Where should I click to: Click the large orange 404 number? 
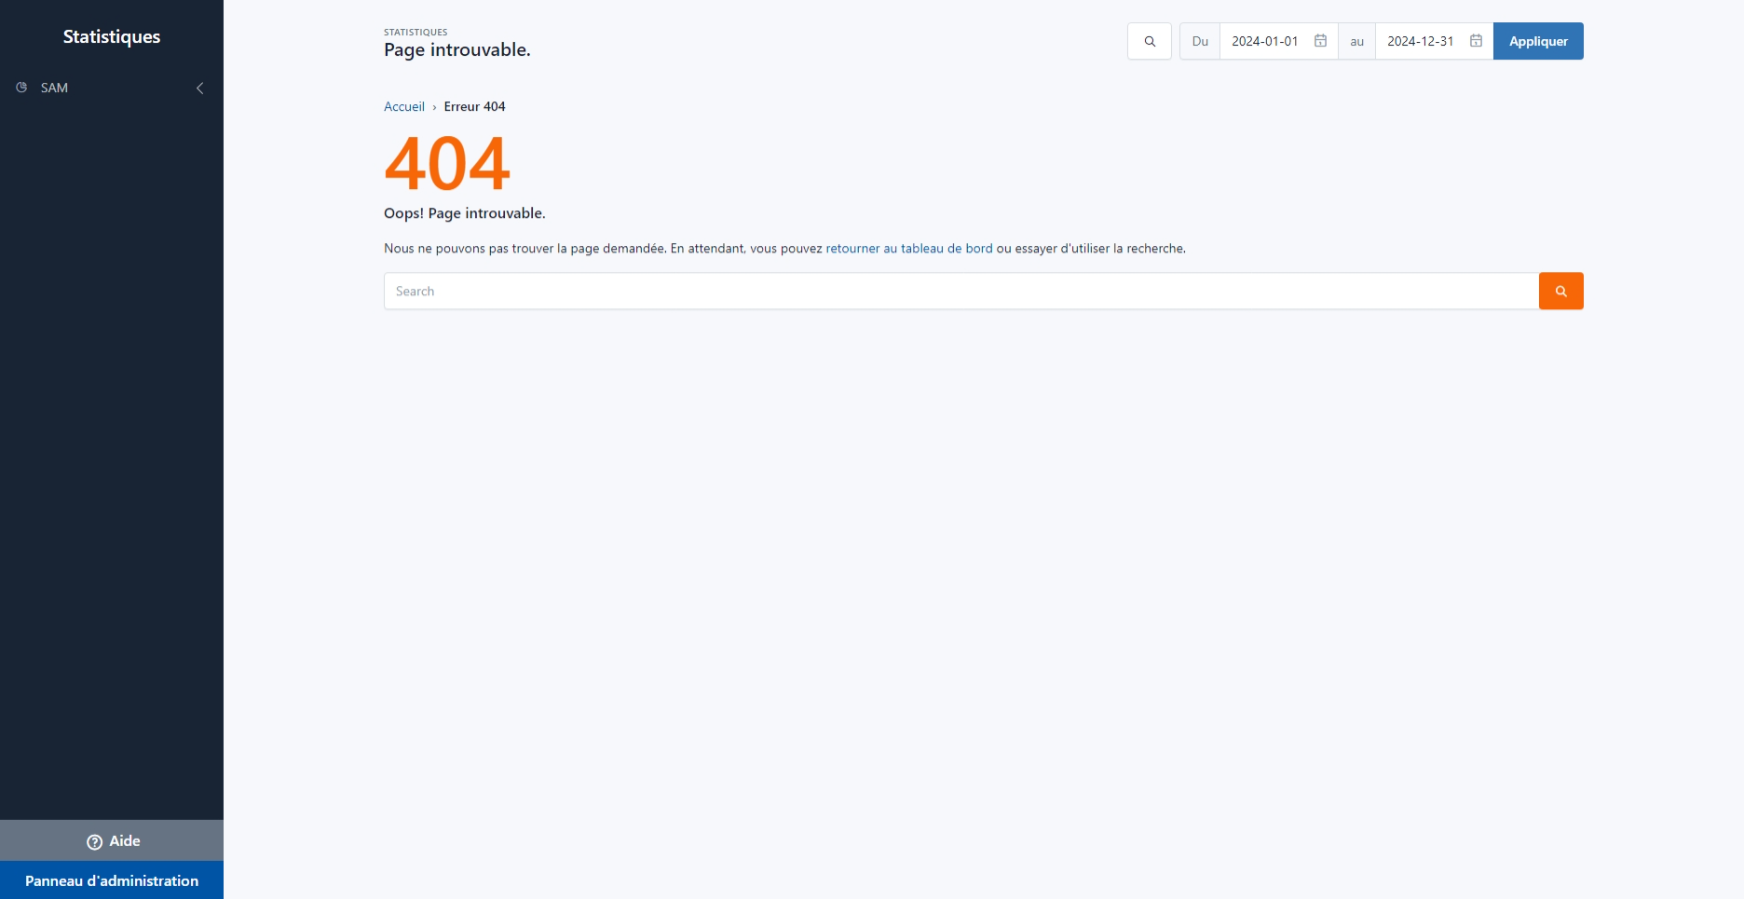coord(447,164)
